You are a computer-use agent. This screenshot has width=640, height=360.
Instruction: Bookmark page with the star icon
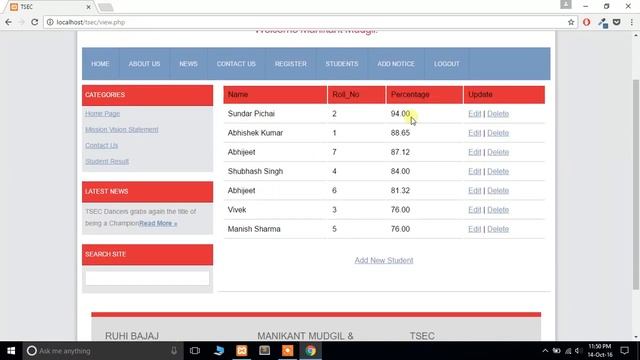pos(571,22)
